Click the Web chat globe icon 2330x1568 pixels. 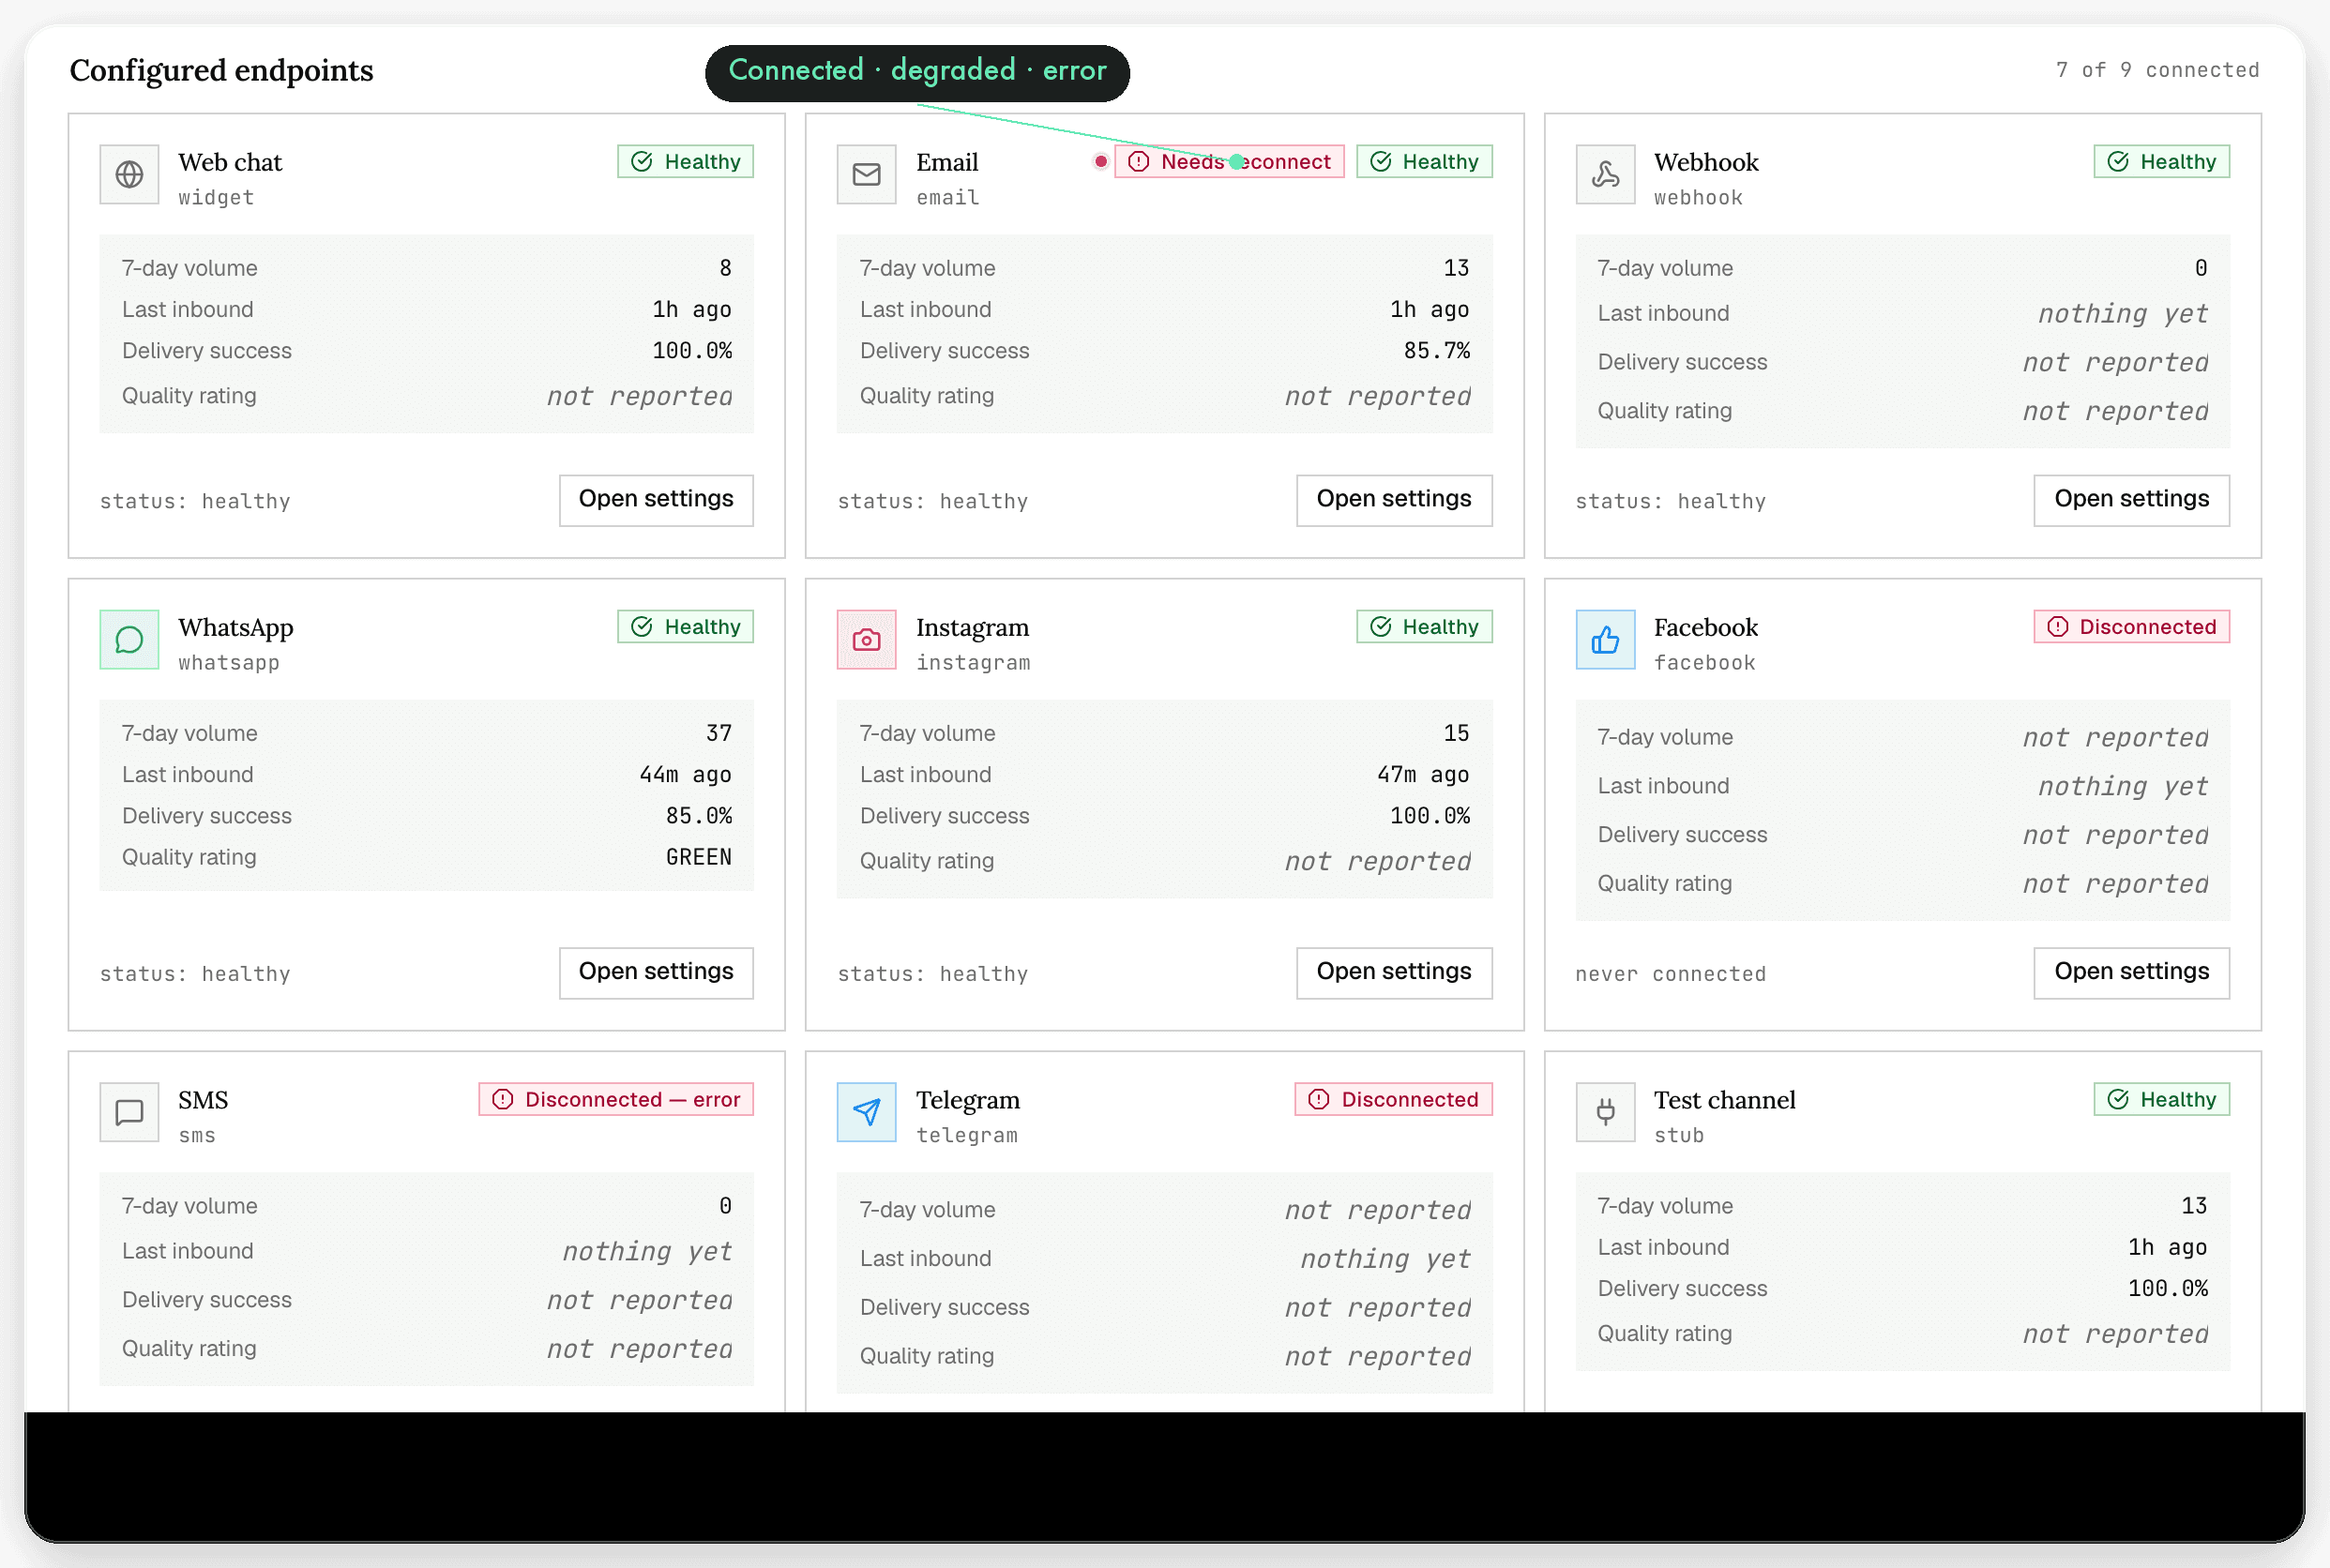coord(129,175)
